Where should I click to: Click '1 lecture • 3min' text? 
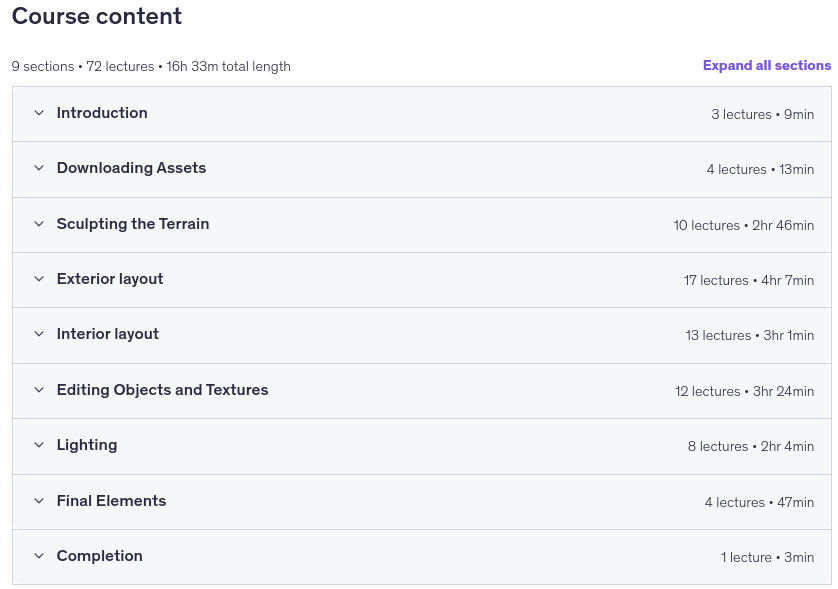click(767, 557)
